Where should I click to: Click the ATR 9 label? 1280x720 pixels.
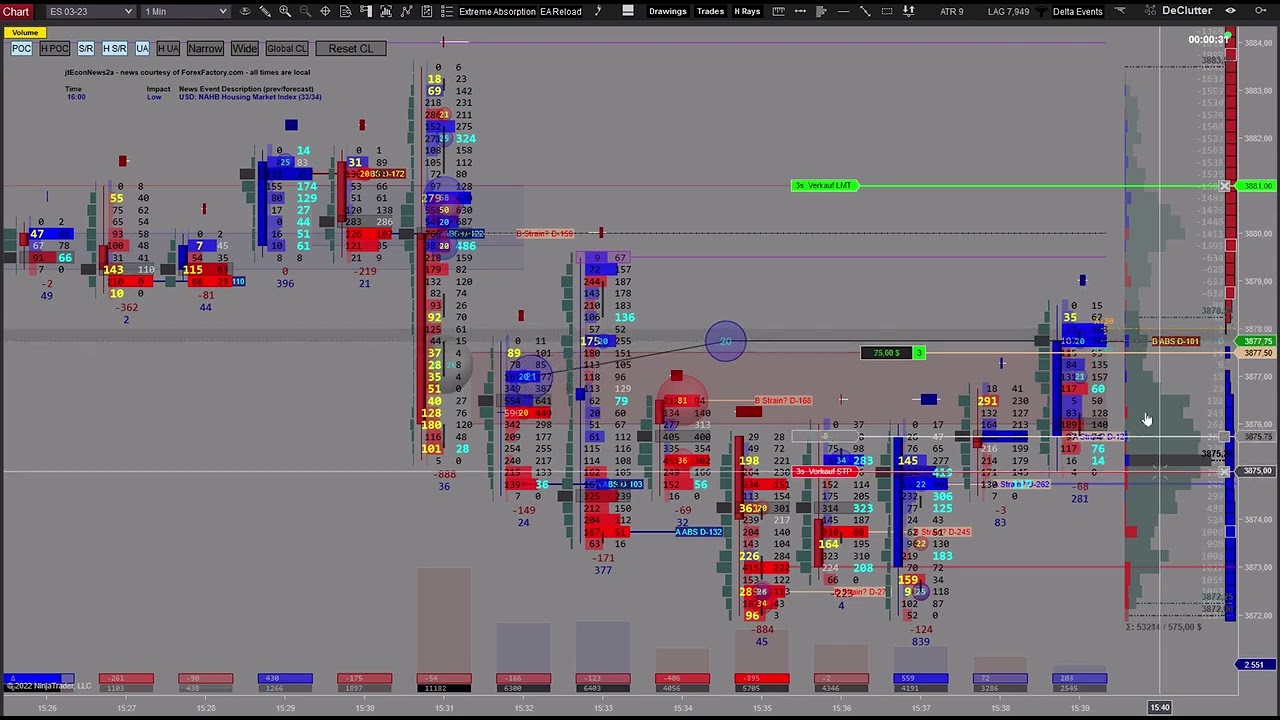pos(952,11)
